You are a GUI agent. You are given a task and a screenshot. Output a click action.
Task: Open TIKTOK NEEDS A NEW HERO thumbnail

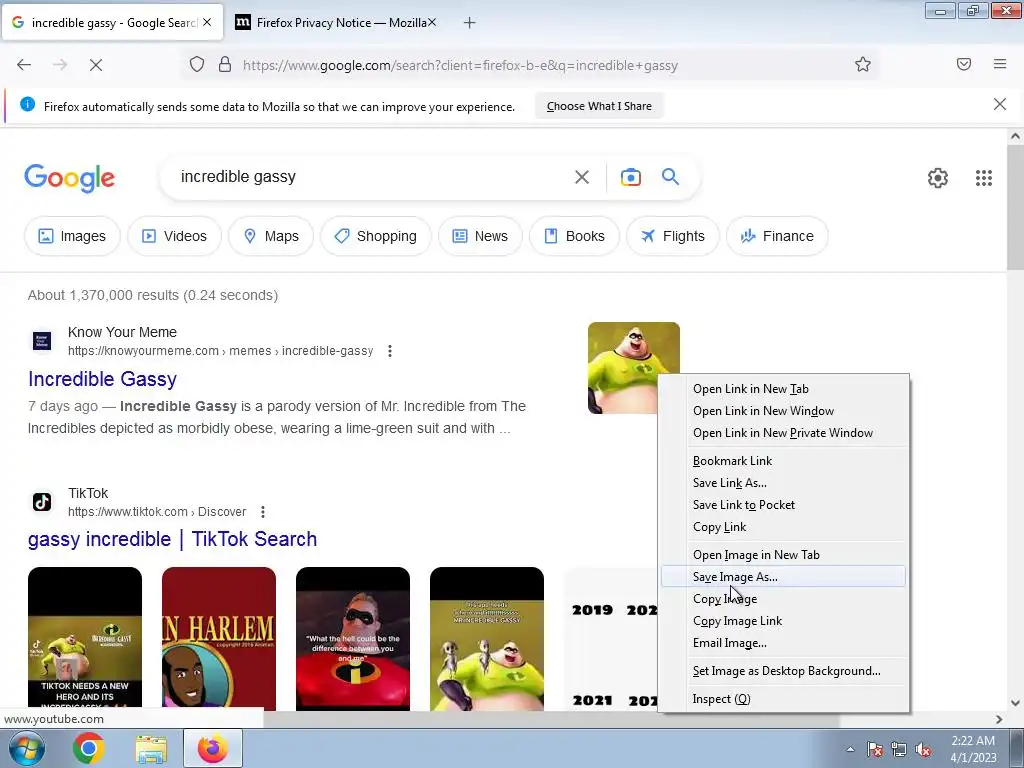point(85,639)
